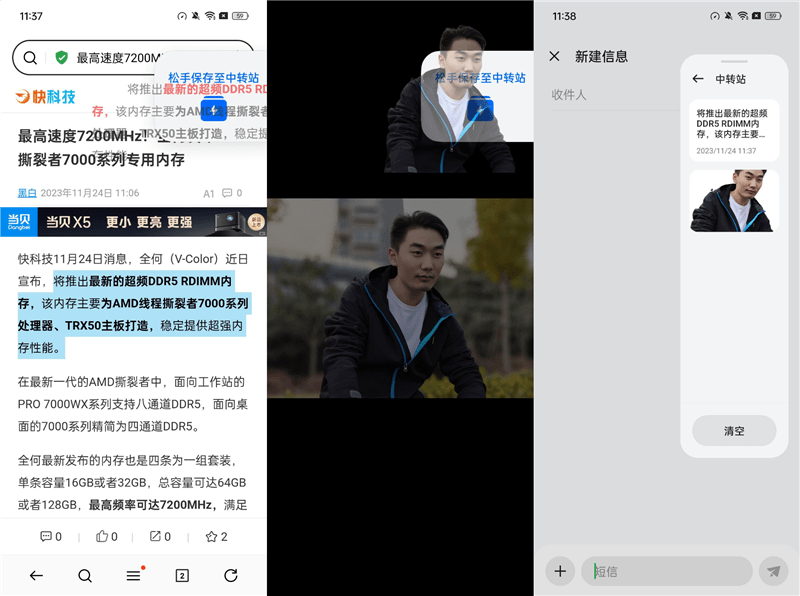The height and width of the screenshot is (596, 800).
Task: Tap the 清空 clear button
Action: (x=734, y=431)
